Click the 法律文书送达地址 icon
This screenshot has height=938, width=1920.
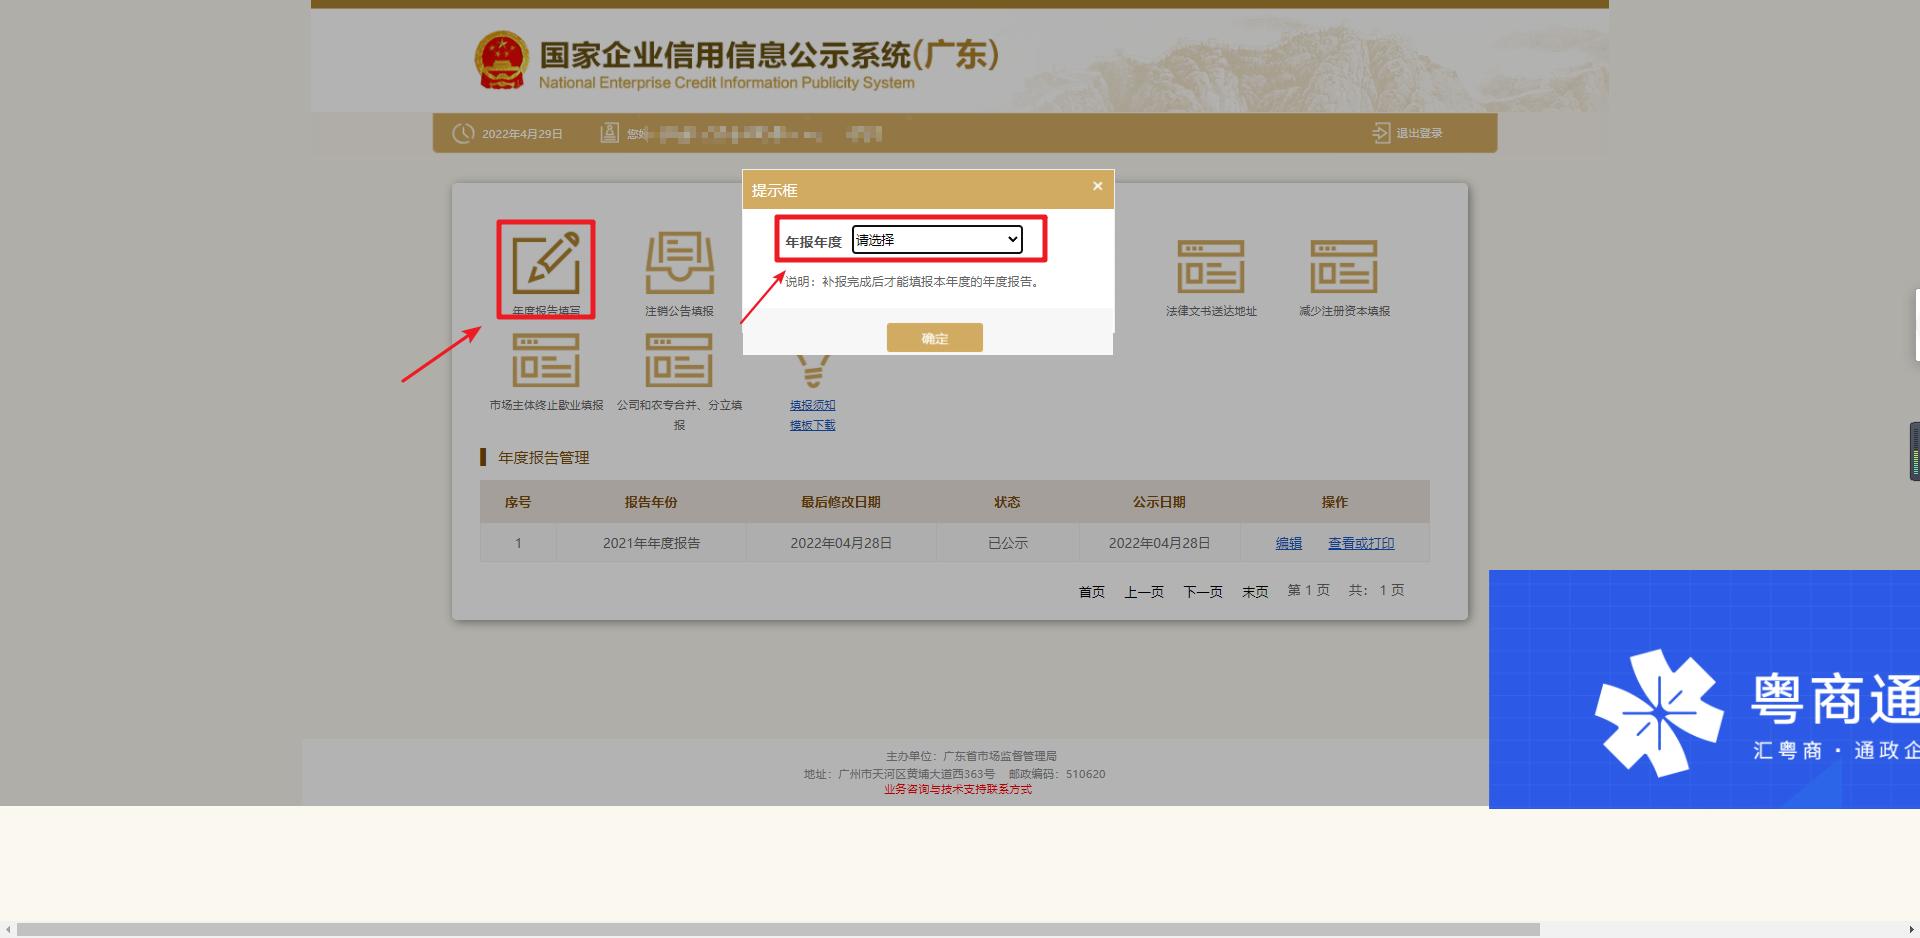coord(1210,265)
